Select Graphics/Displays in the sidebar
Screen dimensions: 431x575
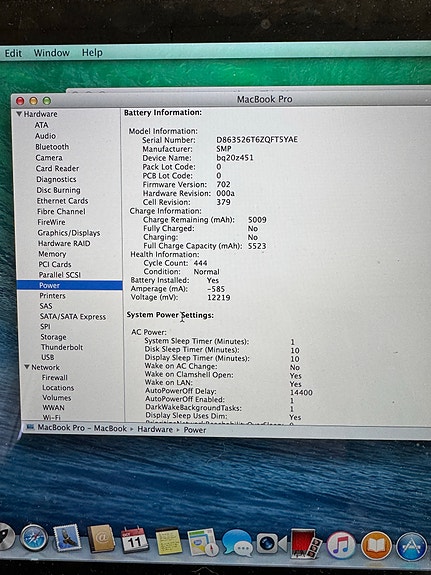tap(69, 233)
